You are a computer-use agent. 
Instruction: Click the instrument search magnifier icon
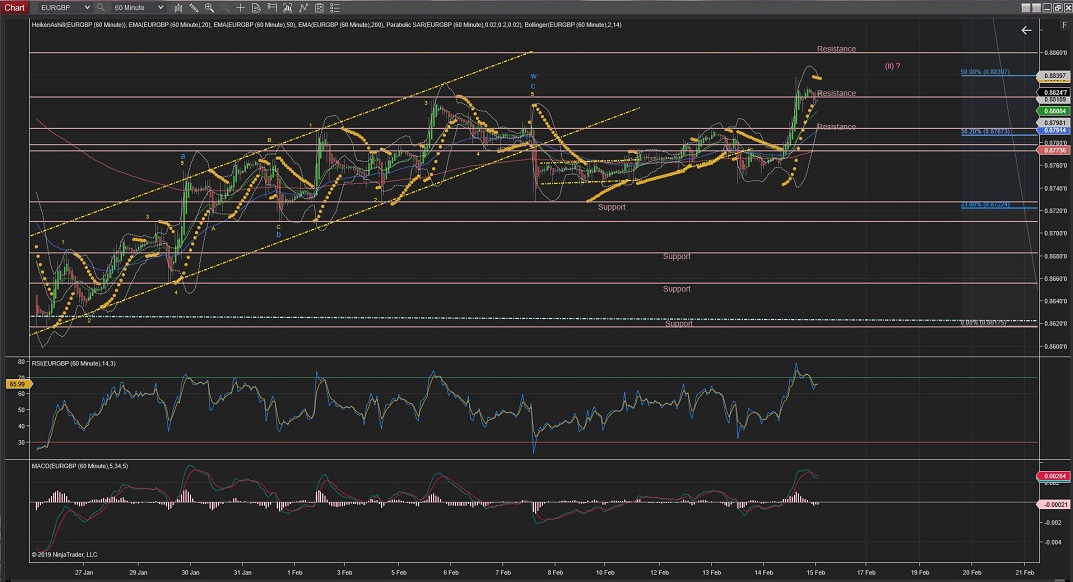(100, 7)
